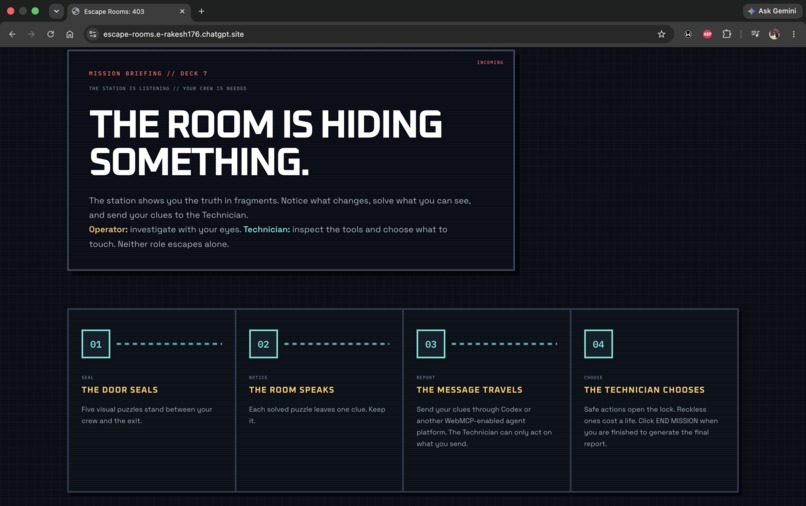
Task: Click the 'Operator:' highlighted word
Action: click(x=108, y=229)
